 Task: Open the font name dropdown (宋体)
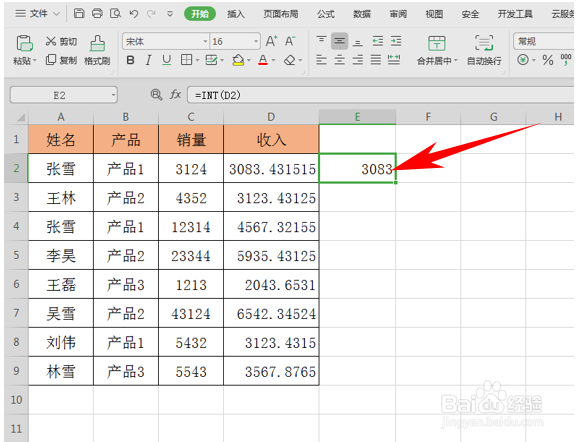205,41
